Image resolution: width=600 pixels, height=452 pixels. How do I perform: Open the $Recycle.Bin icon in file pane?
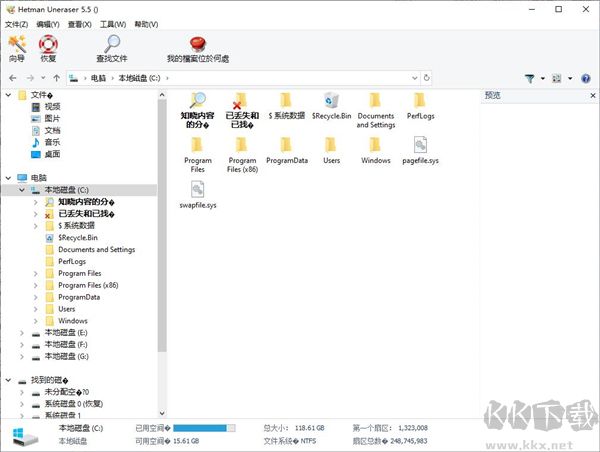[331, 104]
